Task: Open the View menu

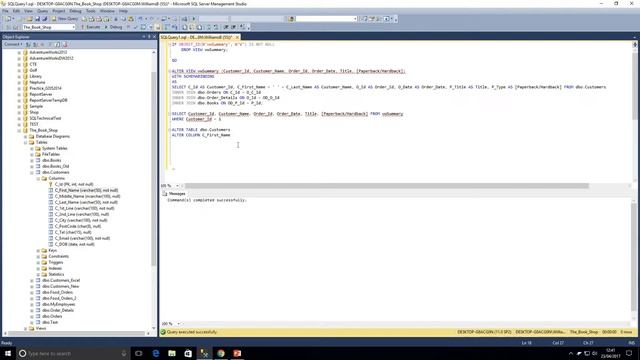Action: click(x=28, y=11)
